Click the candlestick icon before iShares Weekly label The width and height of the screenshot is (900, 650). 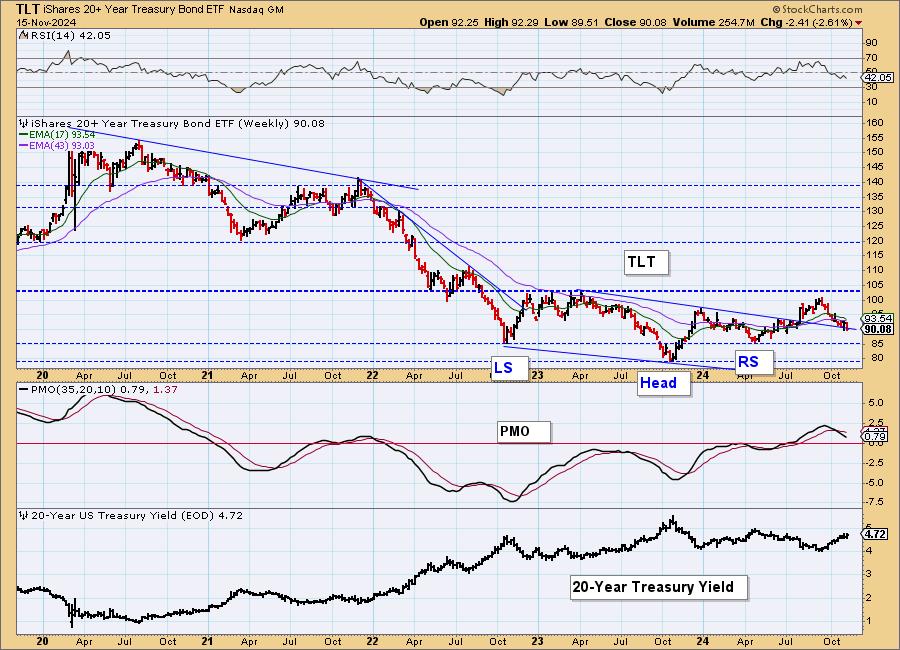pos(24,123)
